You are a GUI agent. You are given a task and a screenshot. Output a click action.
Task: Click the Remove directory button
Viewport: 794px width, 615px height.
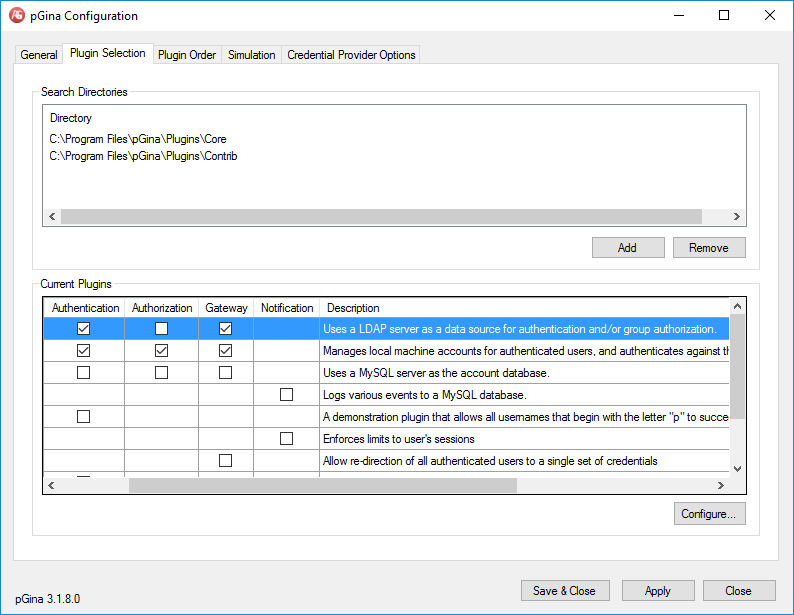[708, 248]
